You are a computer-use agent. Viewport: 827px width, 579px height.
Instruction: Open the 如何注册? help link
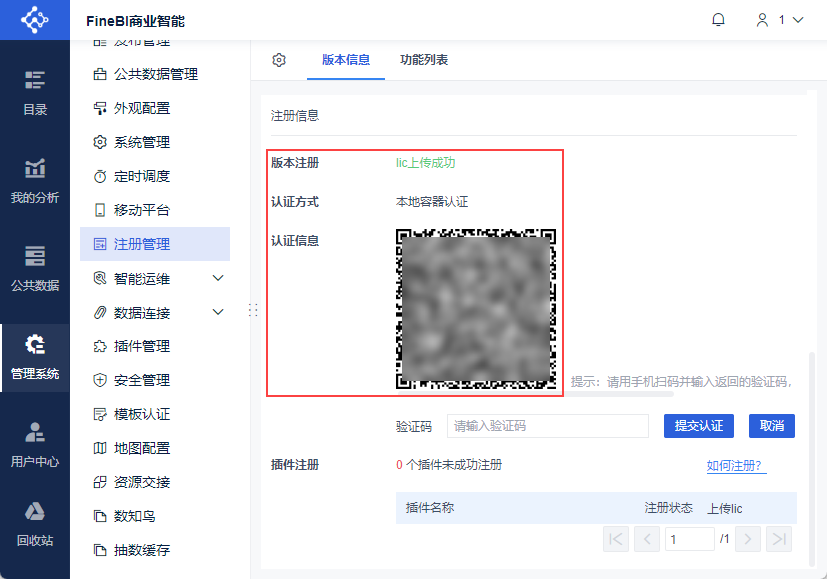point(734,466)
